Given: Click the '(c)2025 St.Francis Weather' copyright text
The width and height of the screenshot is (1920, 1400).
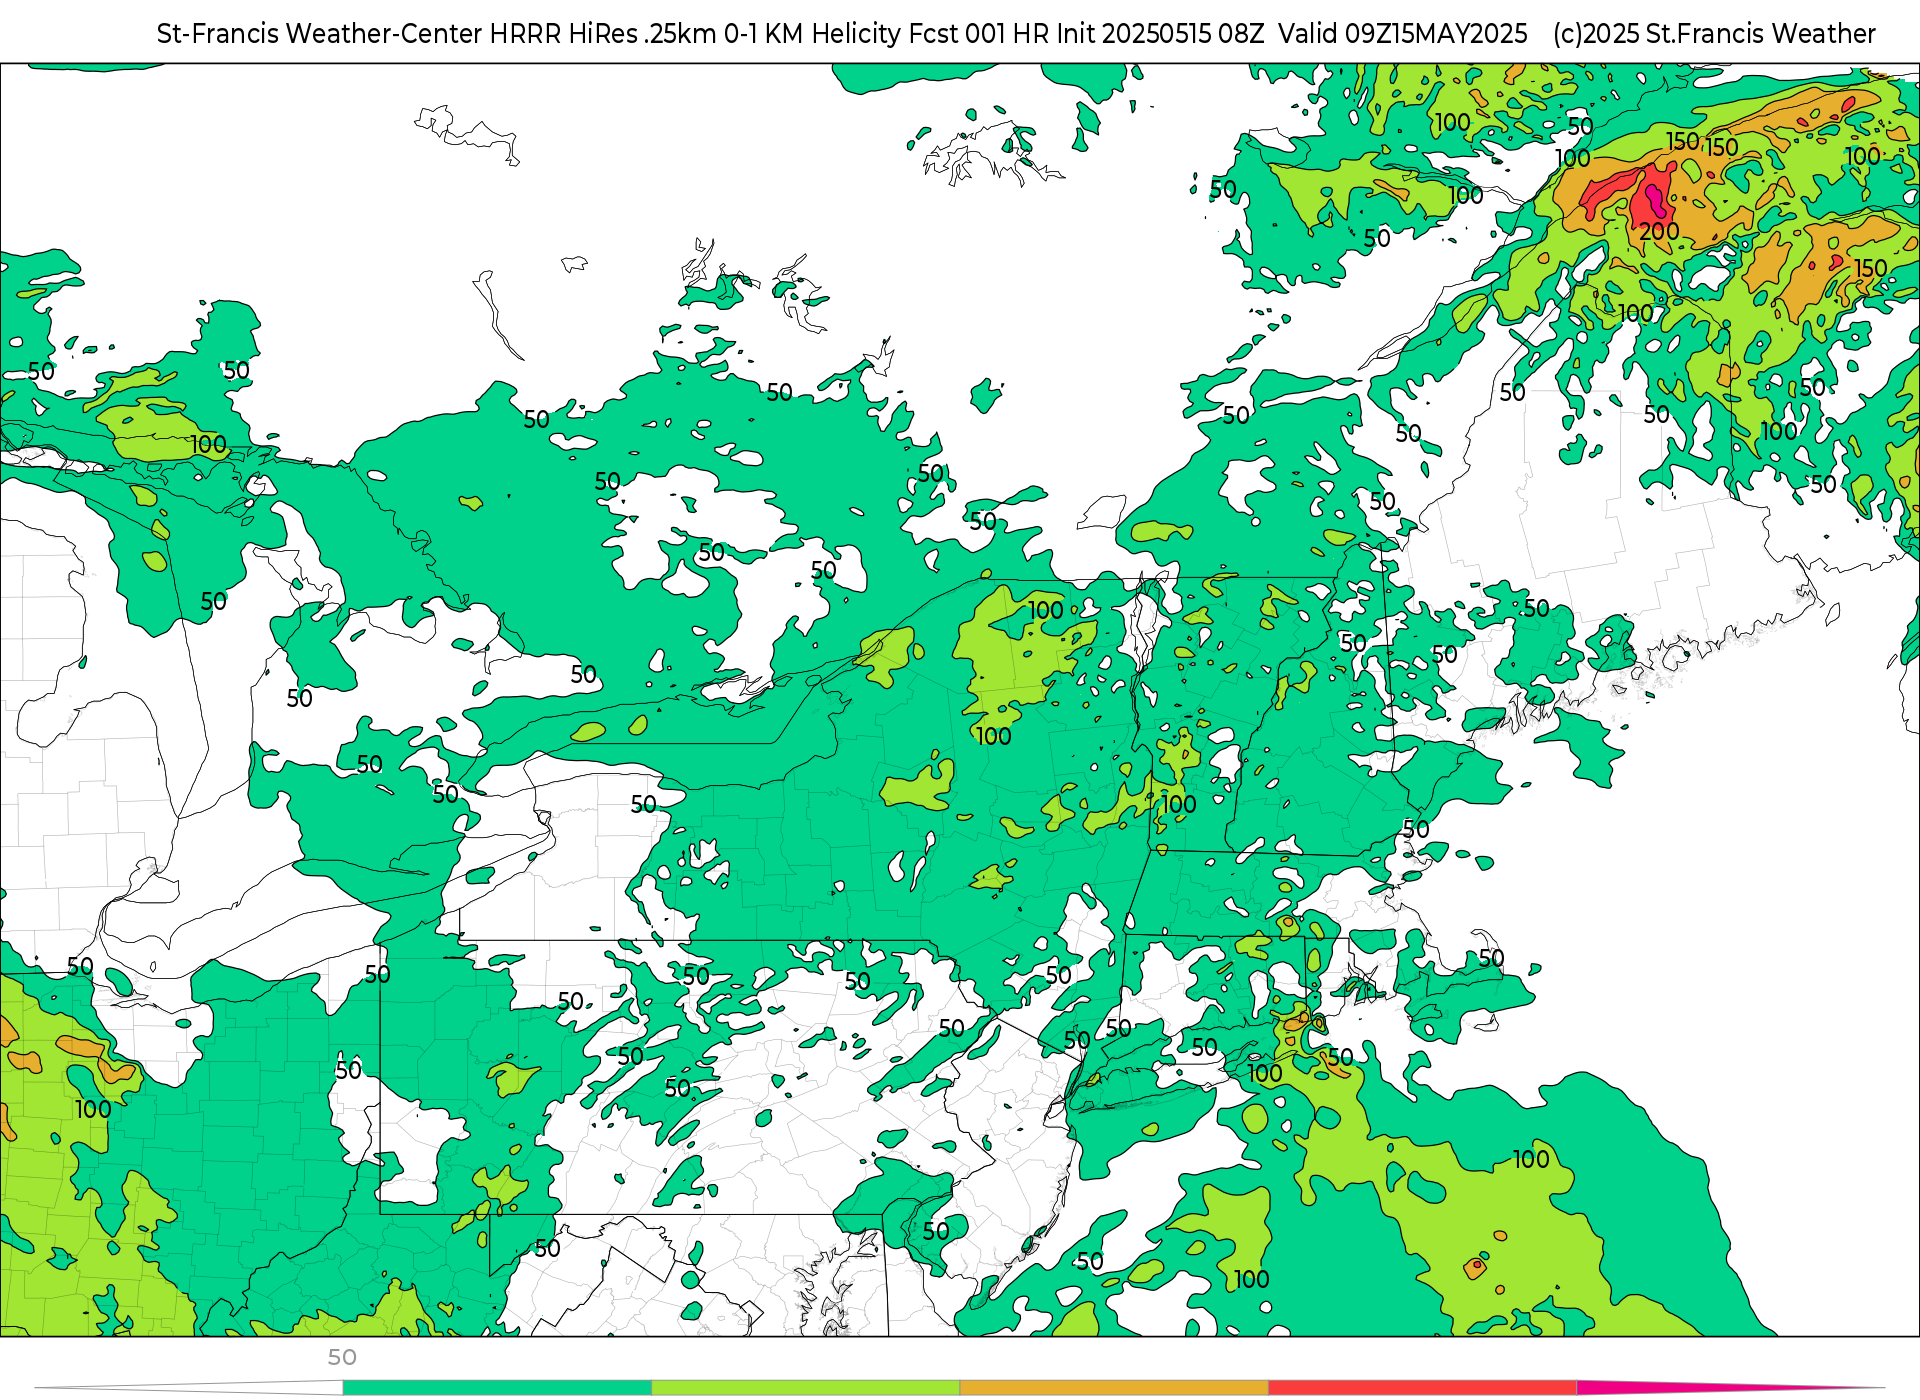Looking at the screenshot, I should [x=1714, y=34].
